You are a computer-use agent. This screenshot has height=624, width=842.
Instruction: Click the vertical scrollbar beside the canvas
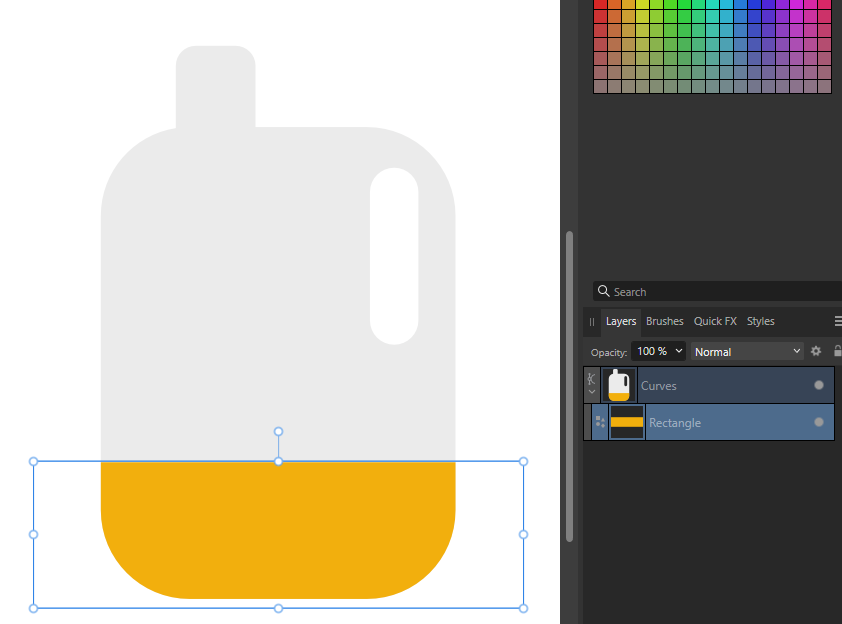569,387
